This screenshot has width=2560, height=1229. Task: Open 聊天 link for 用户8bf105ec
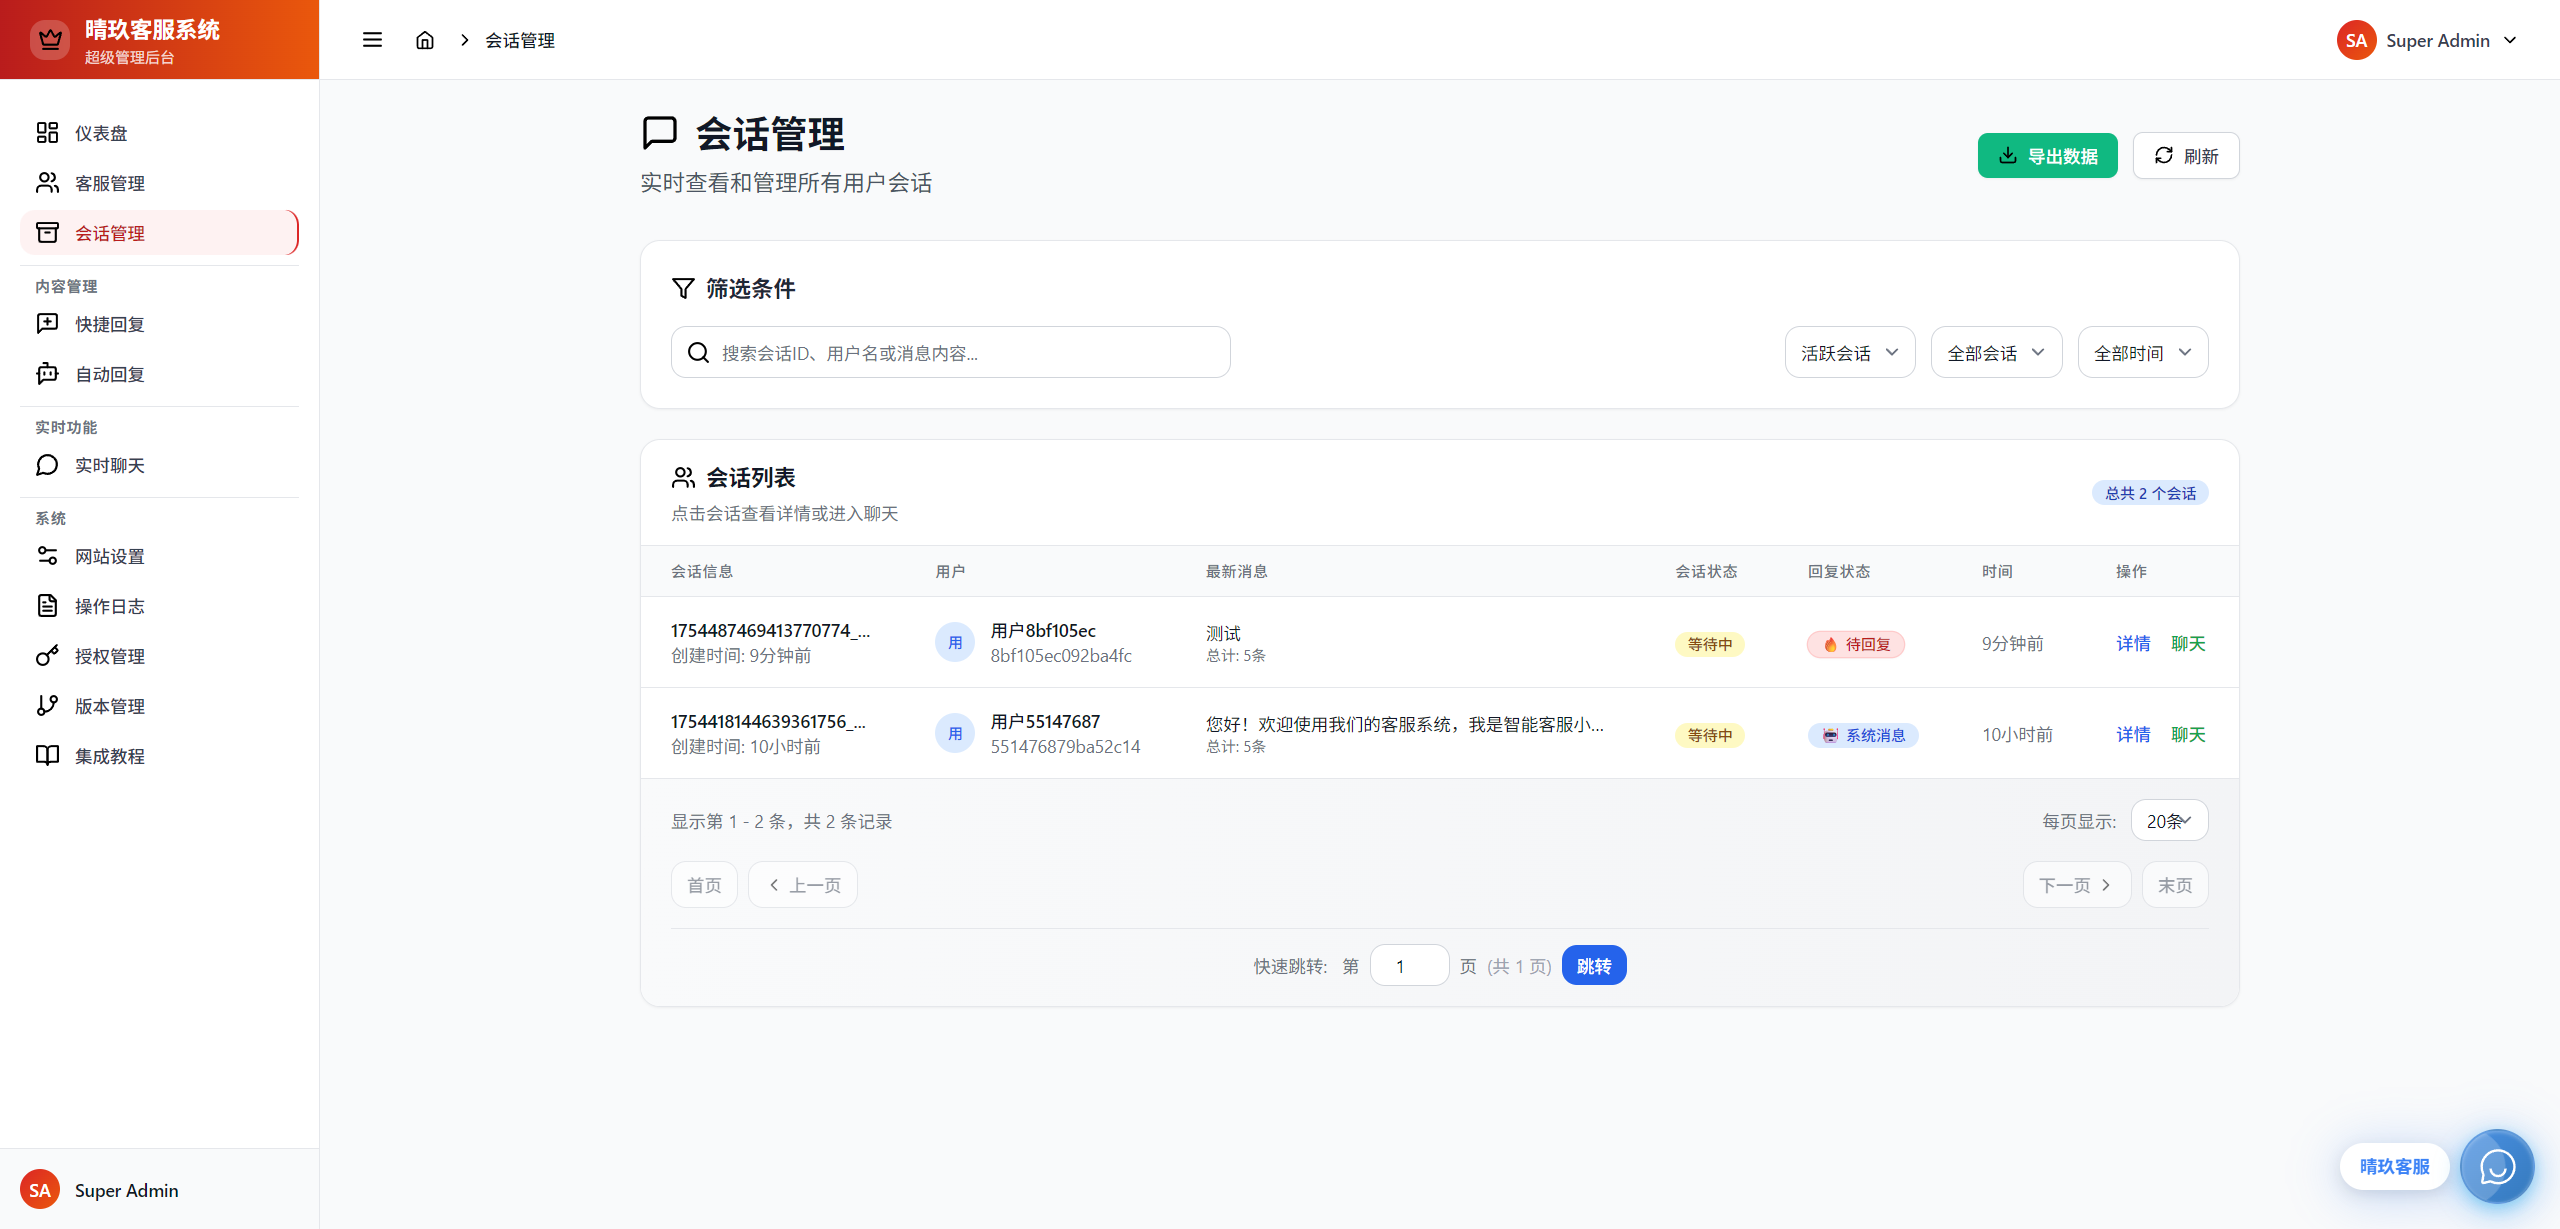point(2188,643)
